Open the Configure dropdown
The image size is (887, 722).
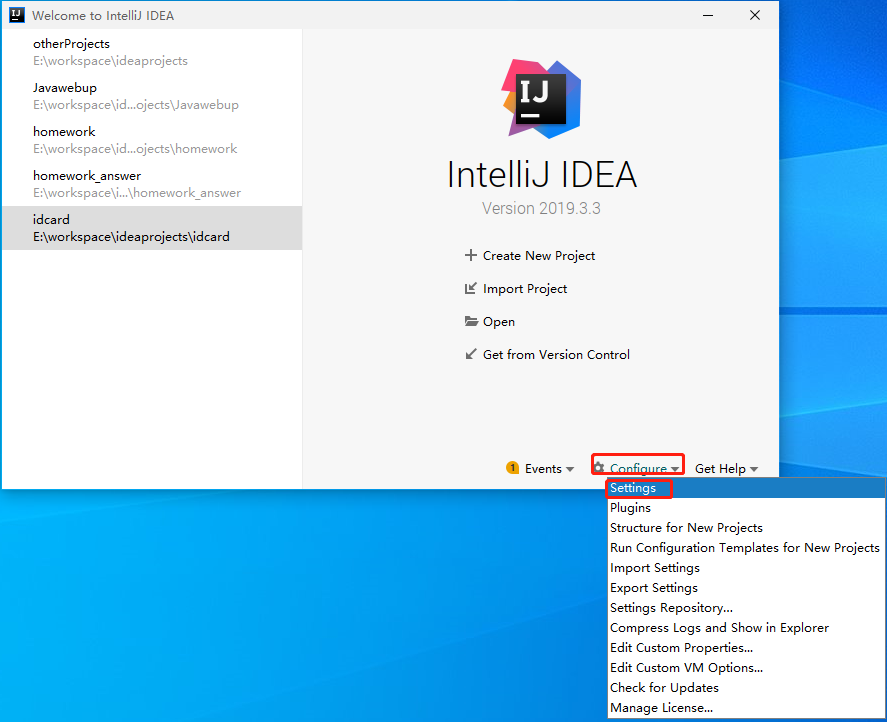tap(638, 468)
